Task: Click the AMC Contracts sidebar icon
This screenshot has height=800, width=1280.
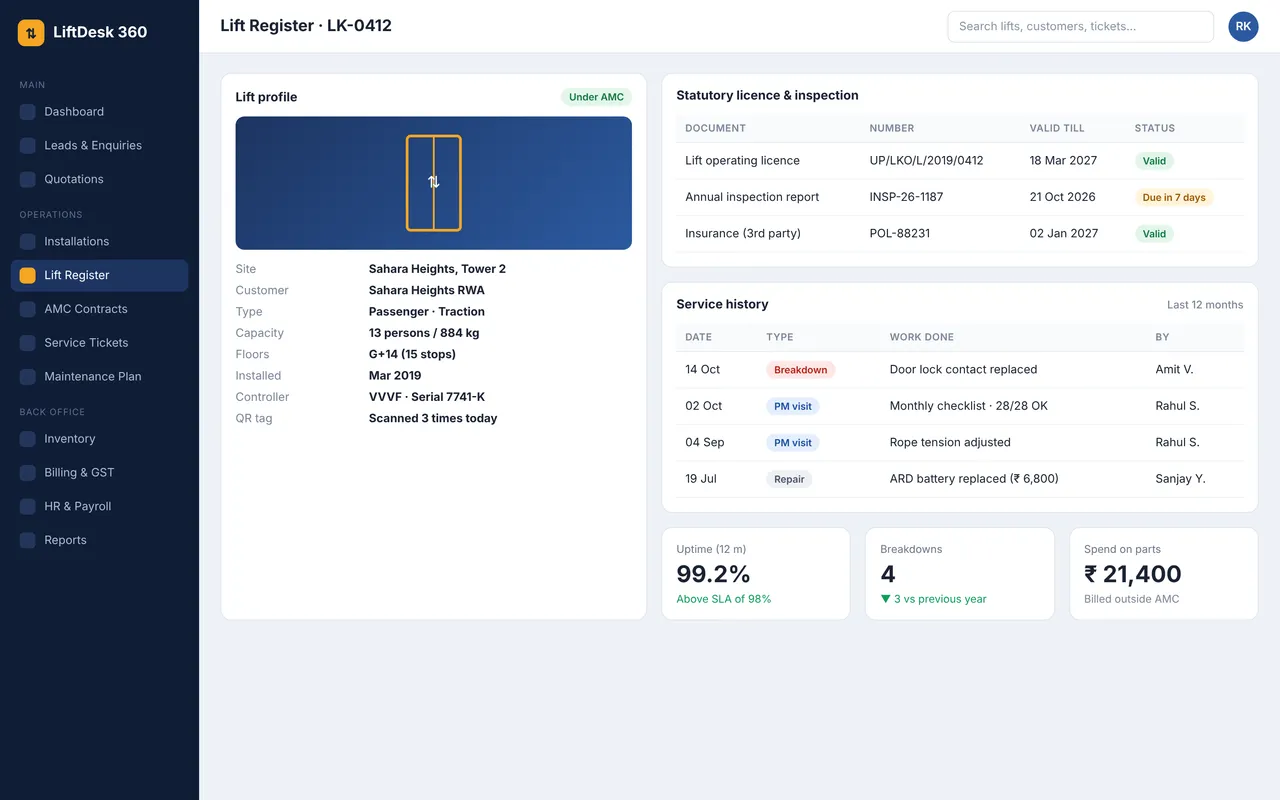Action: pos(28,310)
